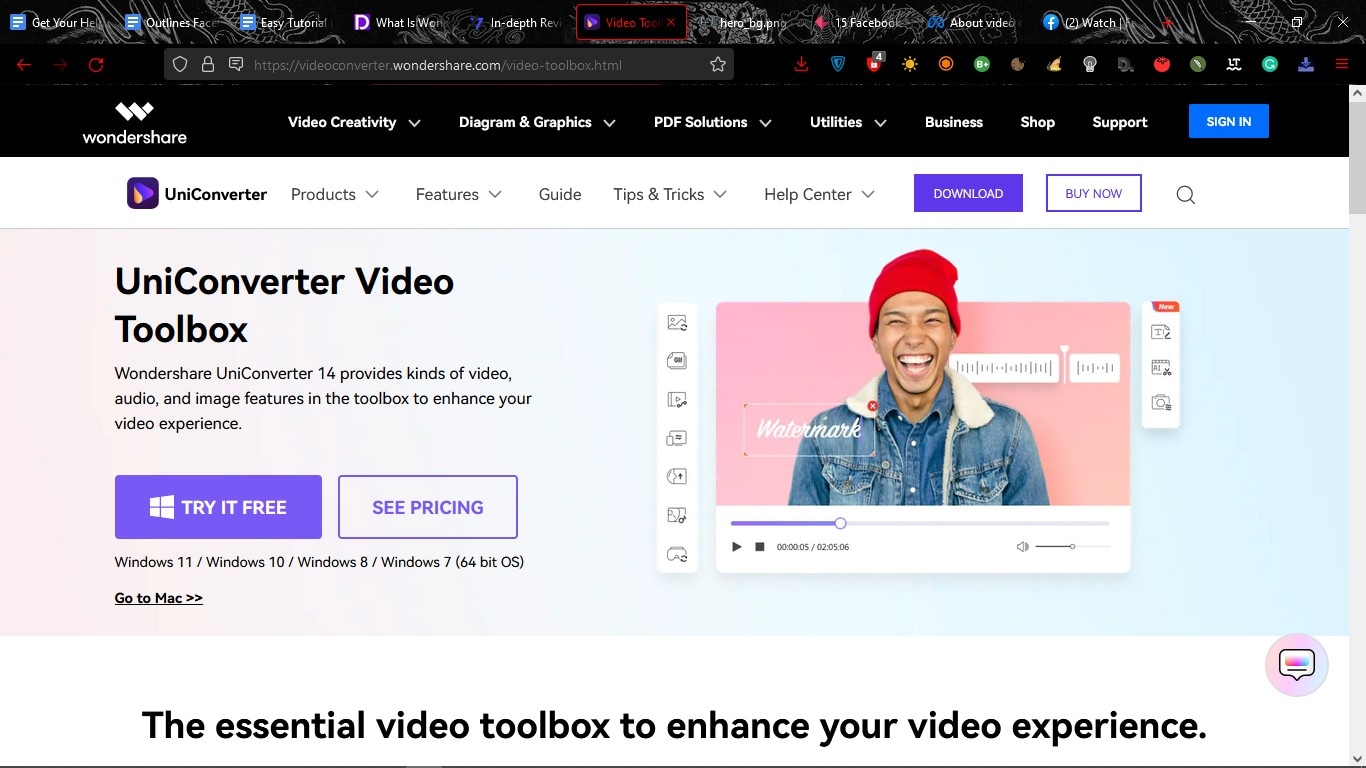Click the speaker volume icon in hero player
1366x768 pixels.
tap(1022, 547)
